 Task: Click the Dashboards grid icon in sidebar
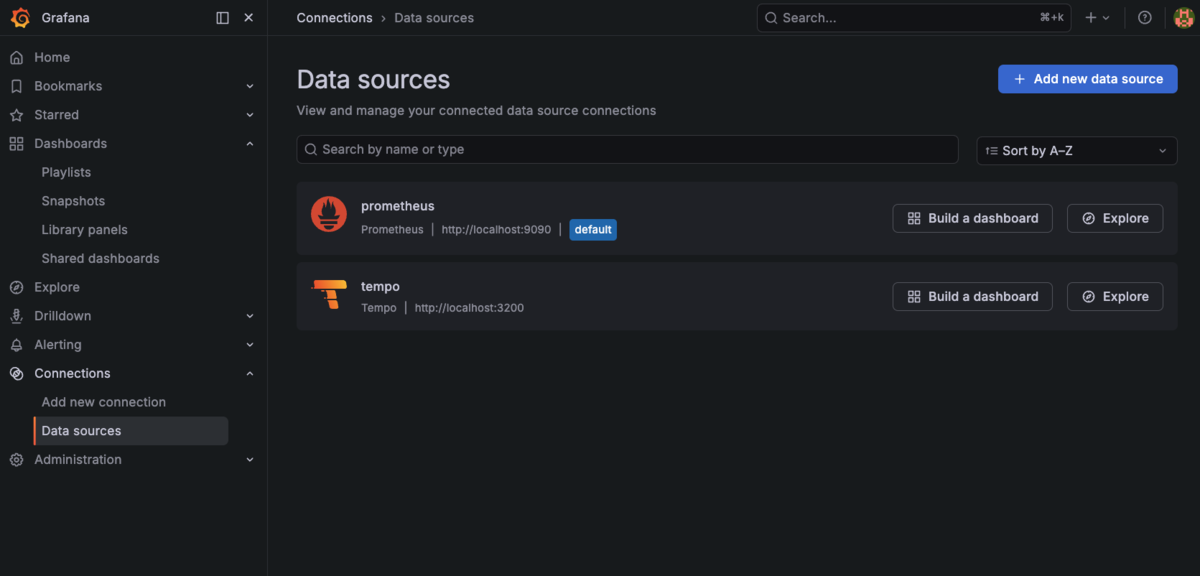(x=16, y=144)
